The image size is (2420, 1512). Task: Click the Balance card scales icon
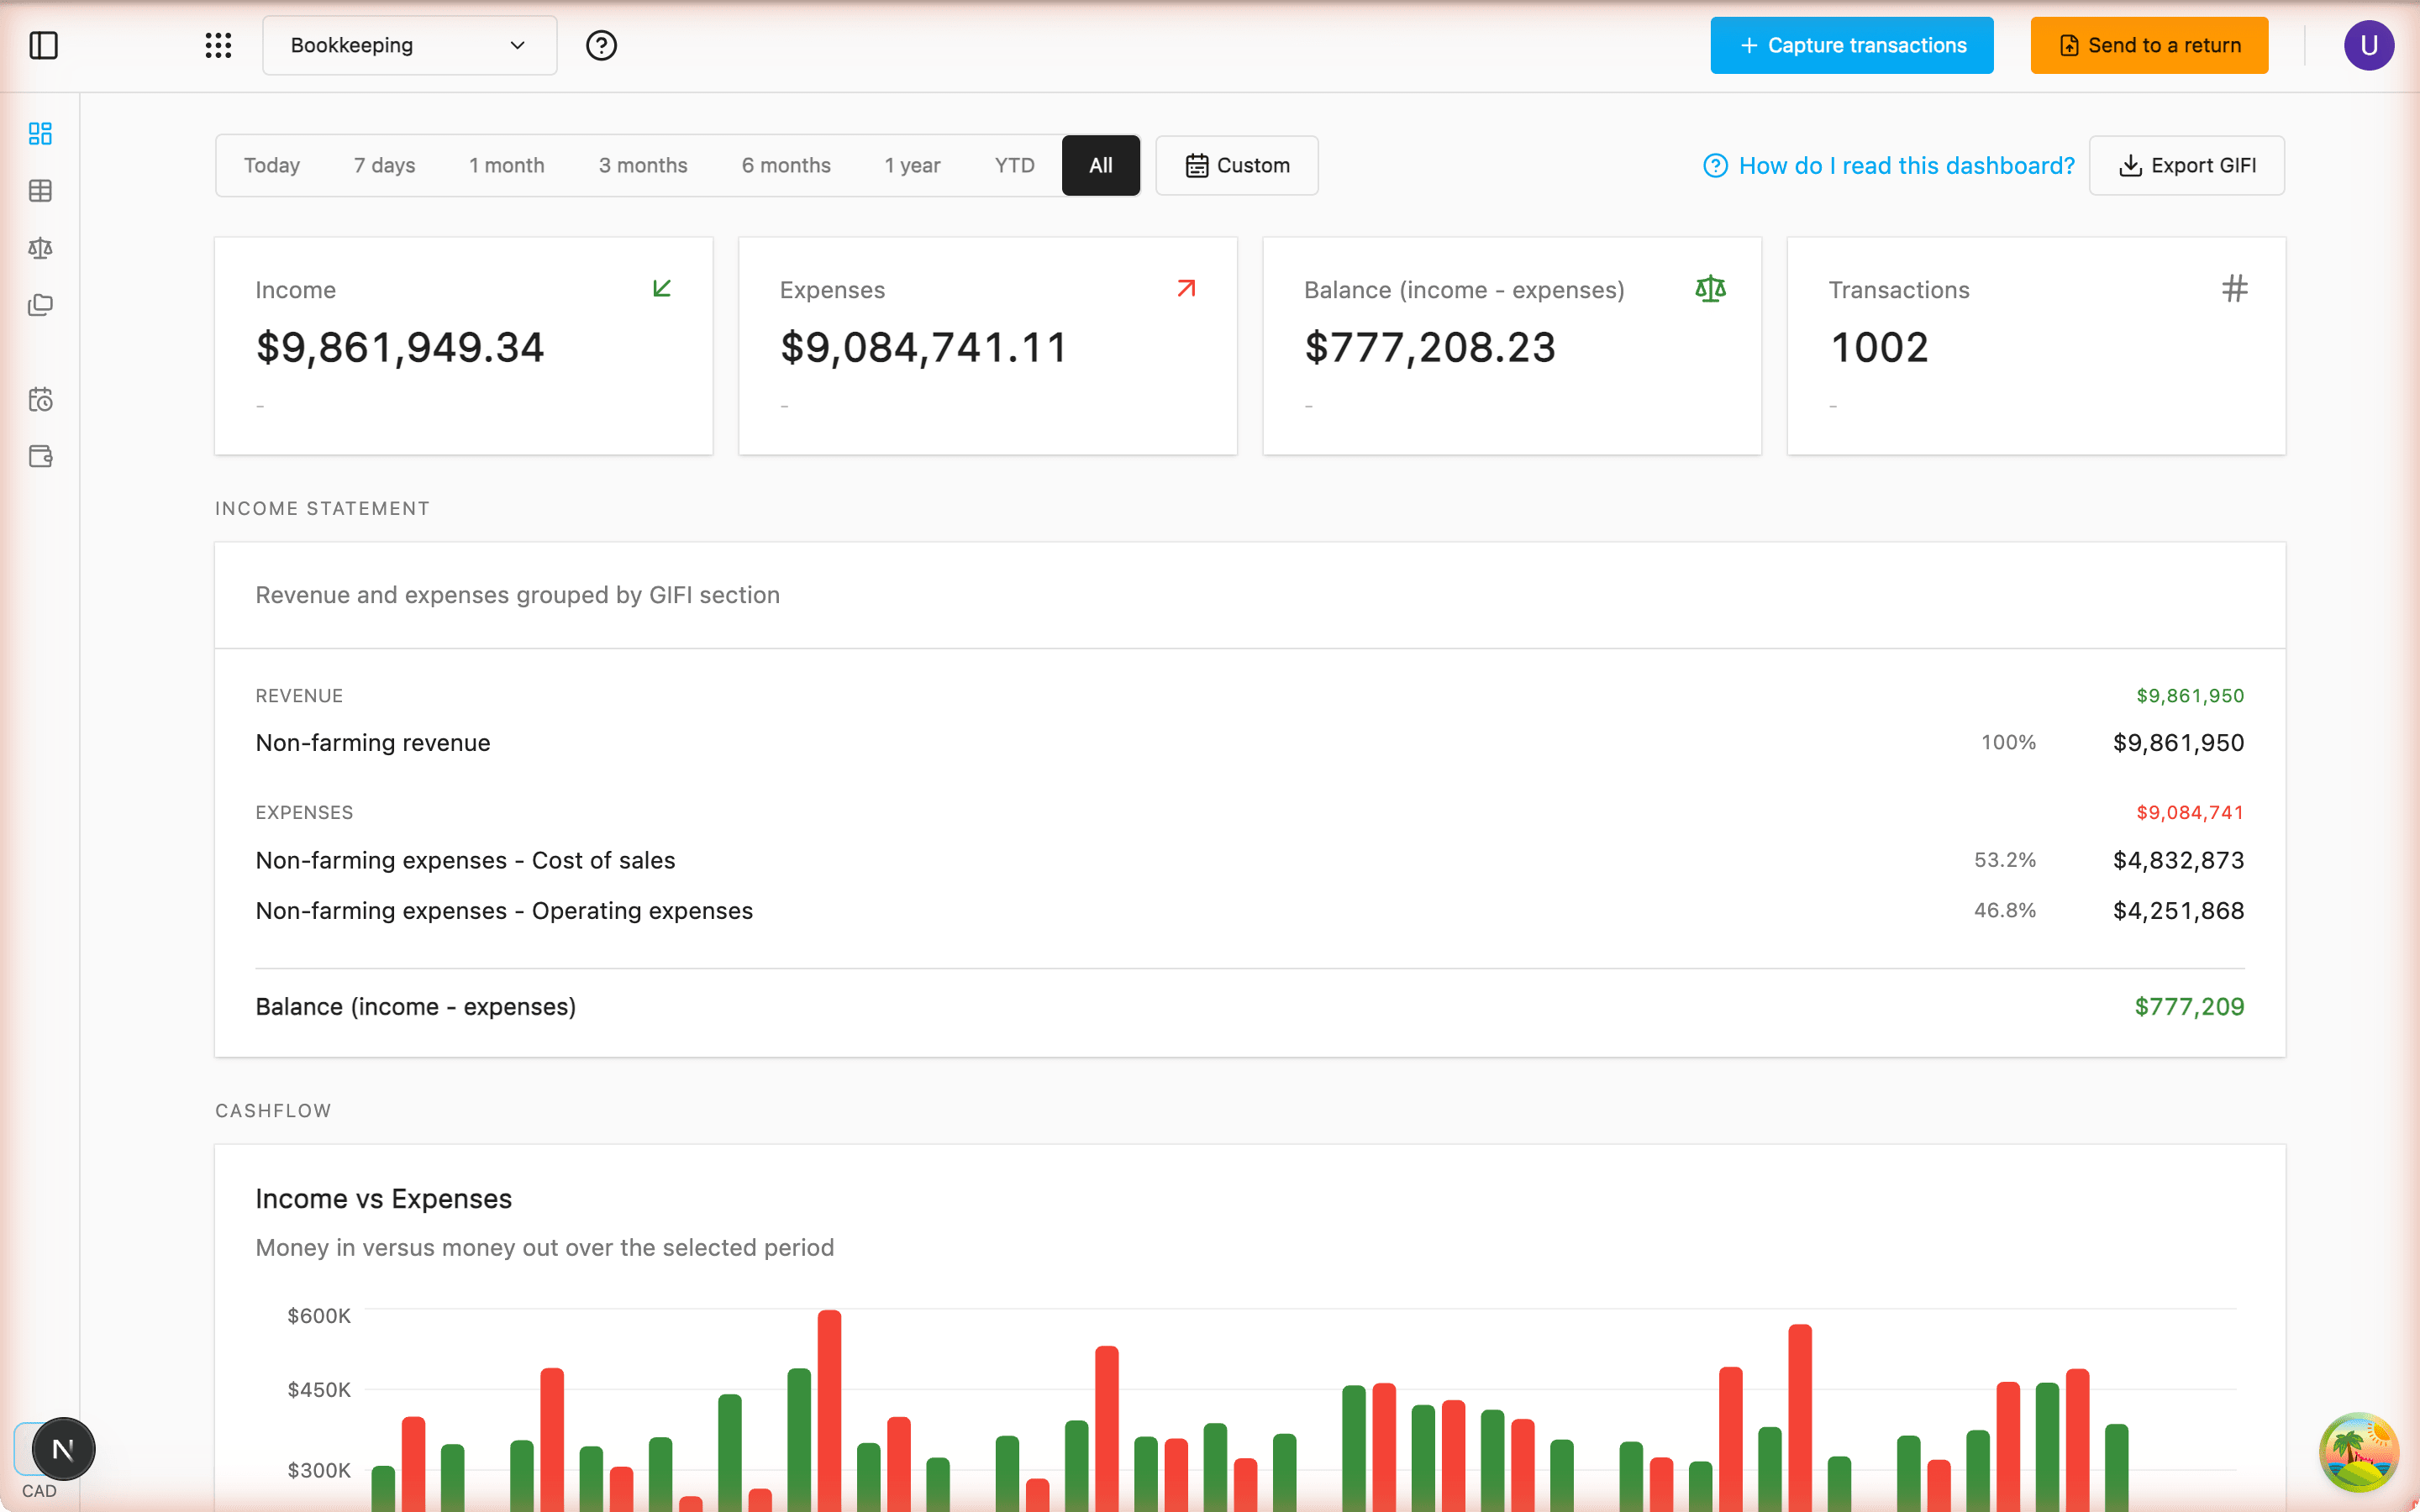(1710, 288)
